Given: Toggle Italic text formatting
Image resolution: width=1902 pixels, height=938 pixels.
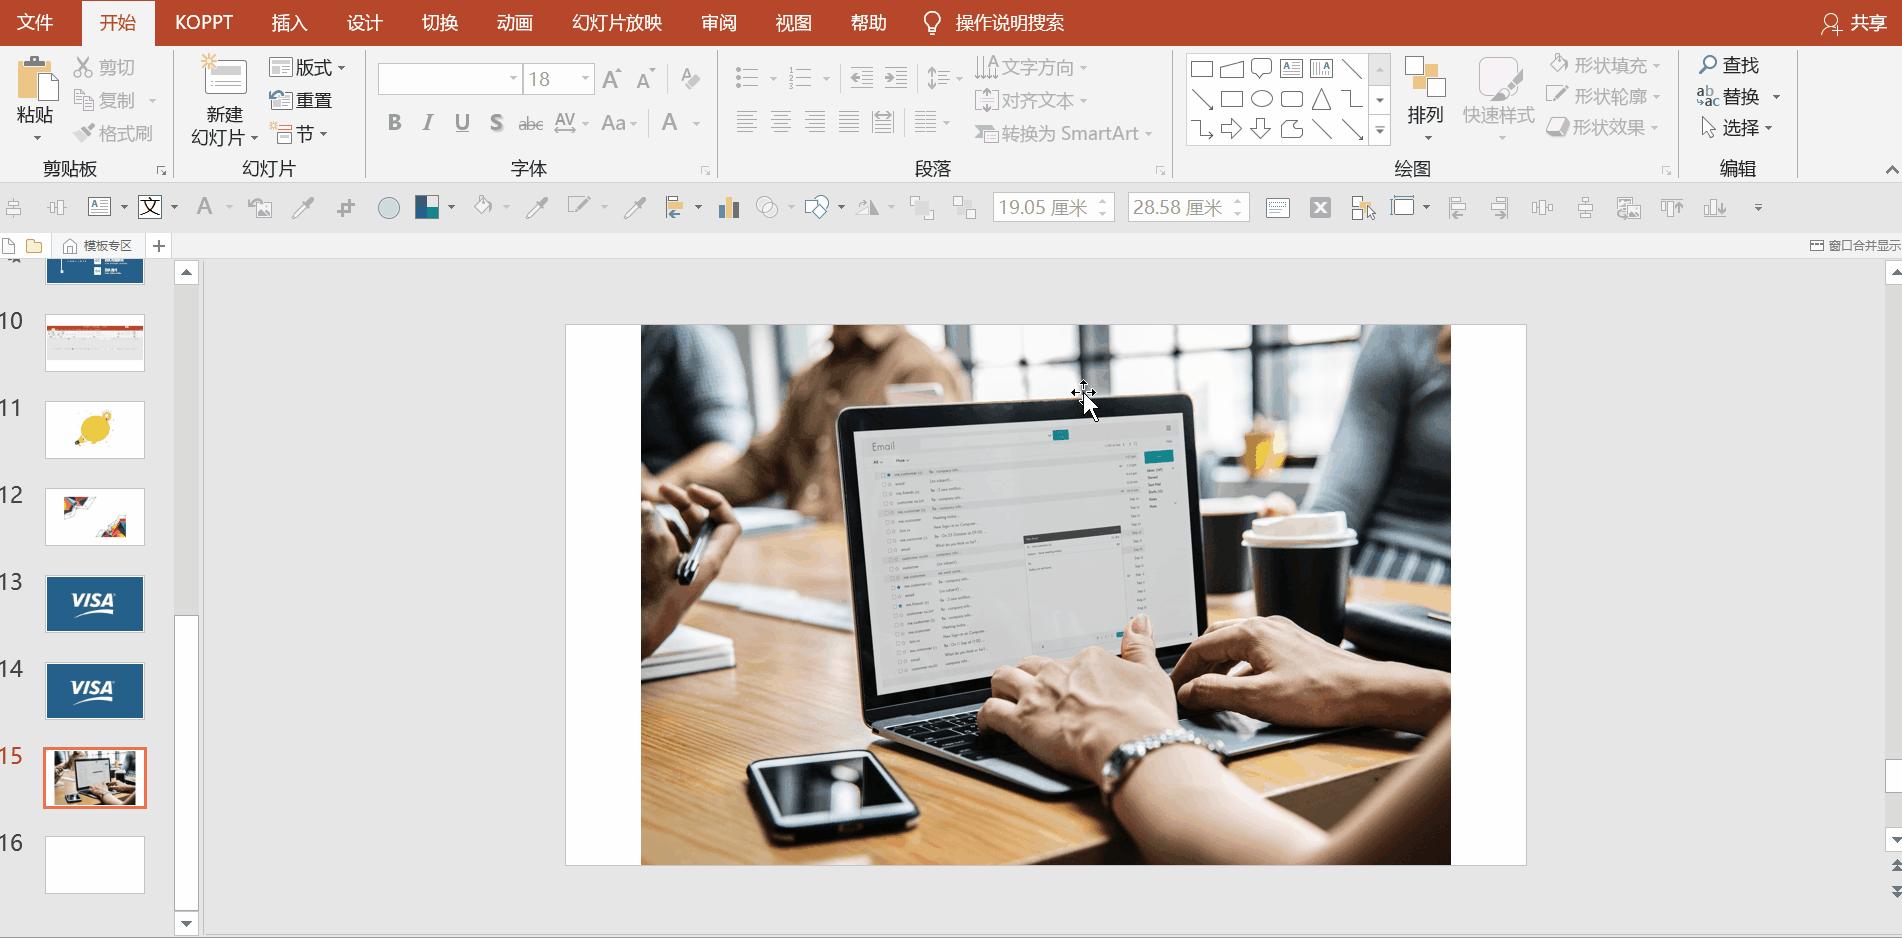Looking at the screenshot, I should [428, 123].
